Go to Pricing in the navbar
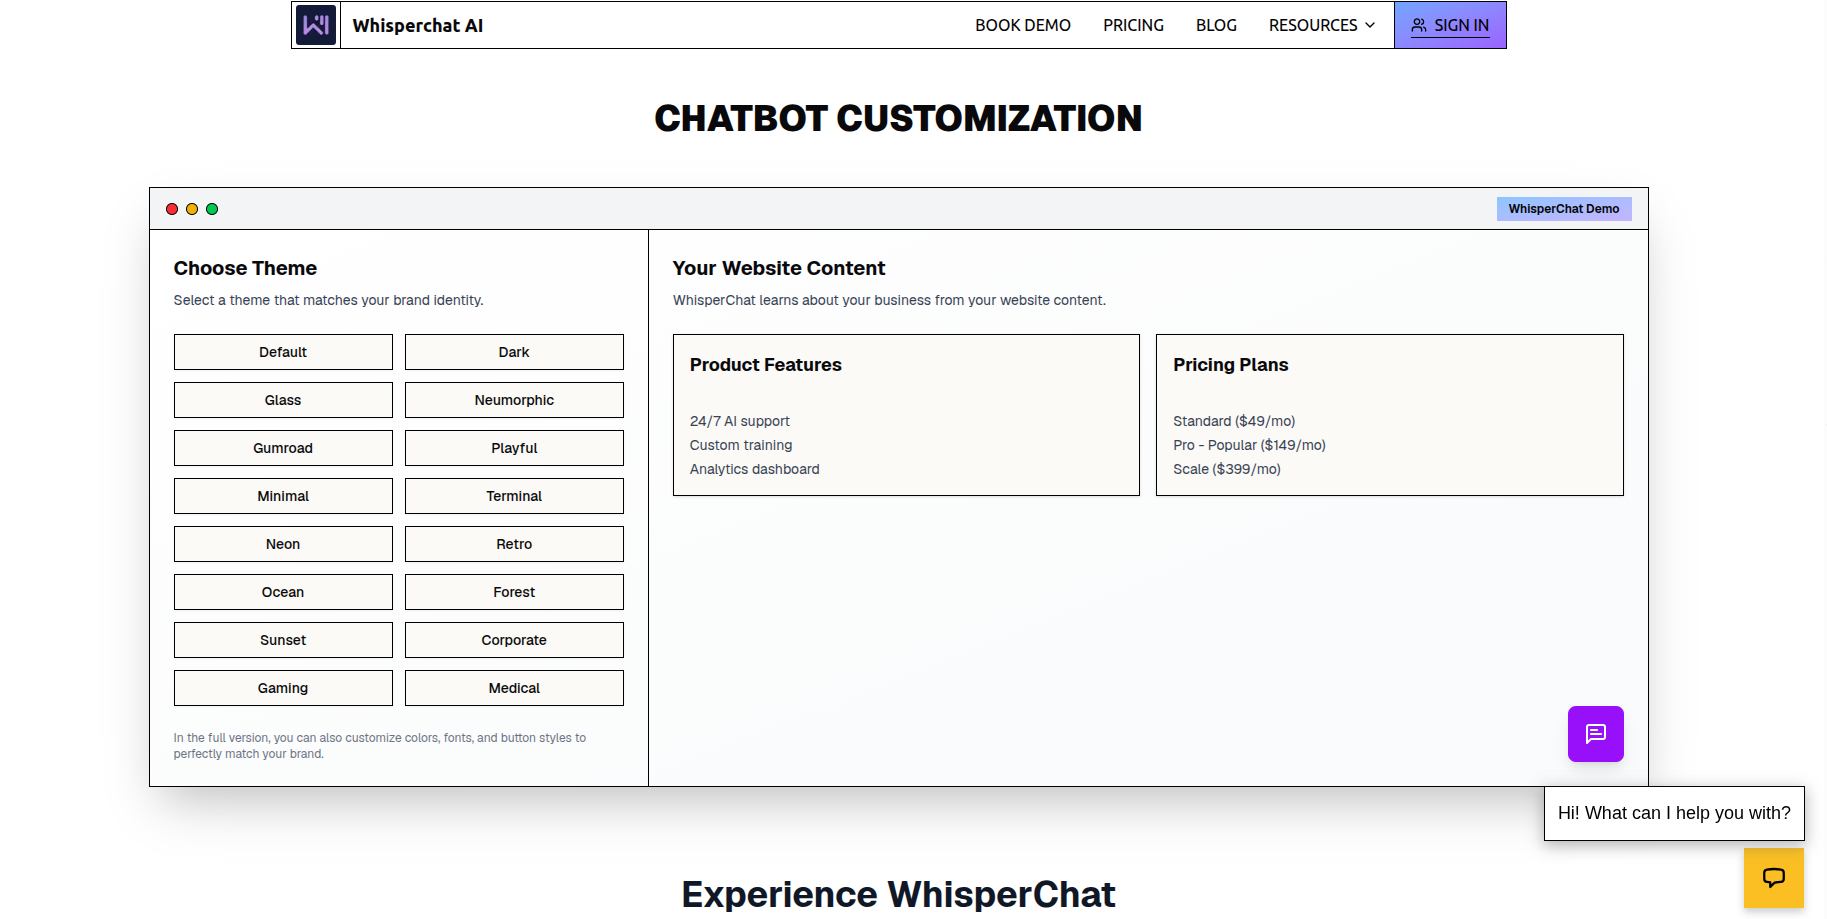This screenshot has width=1827, height=919. (1133, 25)
